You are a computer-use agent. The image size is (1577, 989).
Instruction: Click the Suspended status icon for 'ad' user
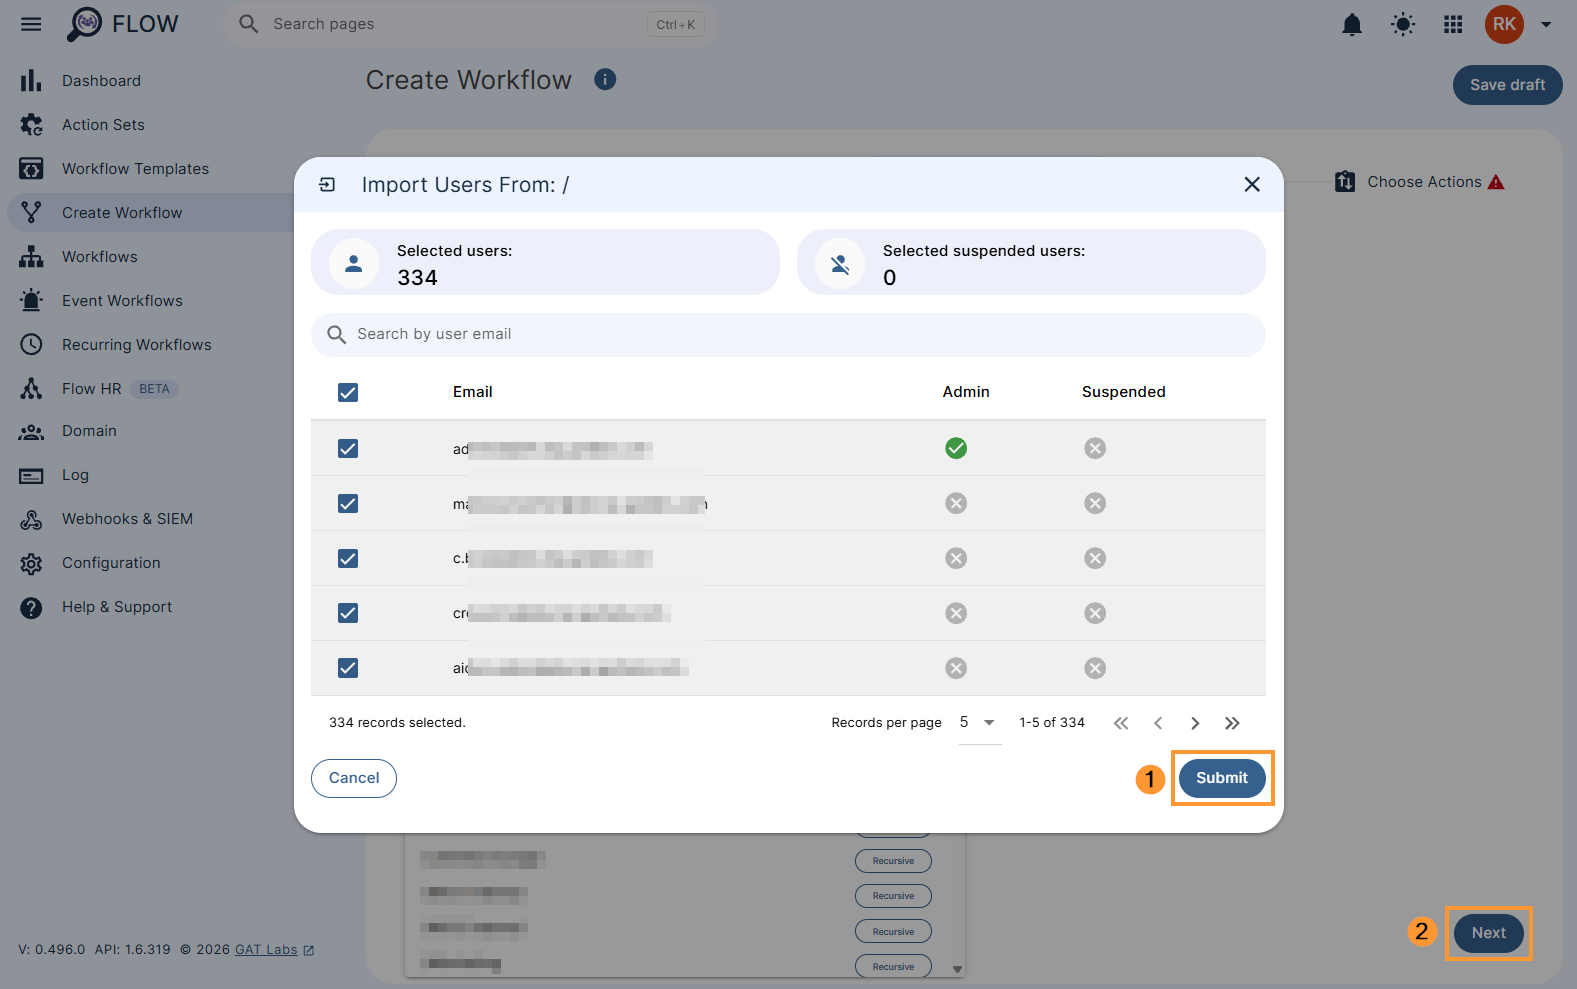point(1095,448)
